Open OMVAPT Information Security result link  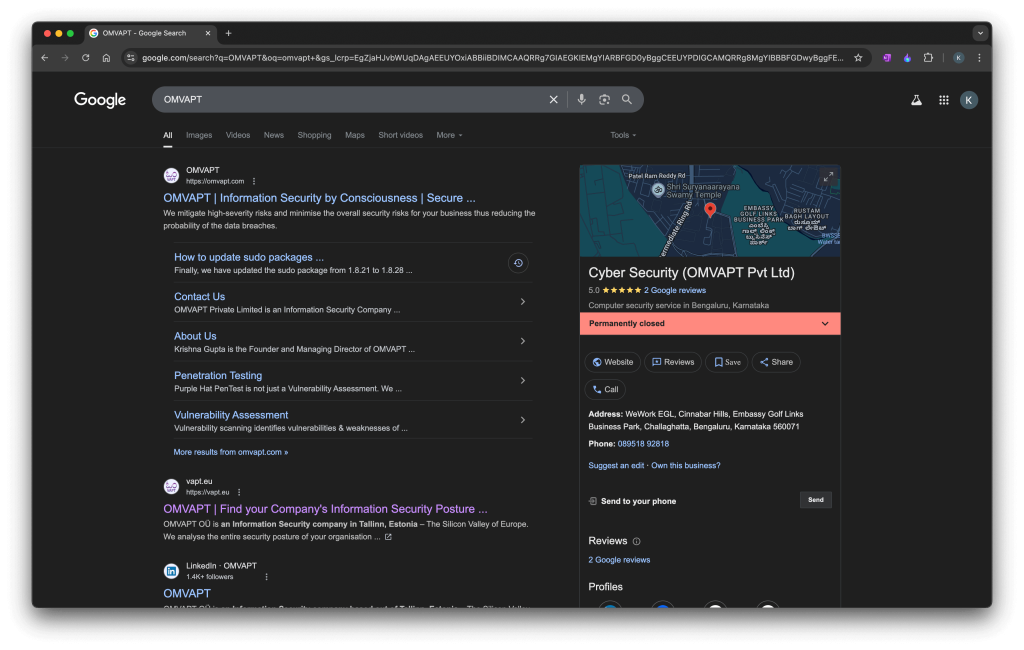click(x=319, y=198)
